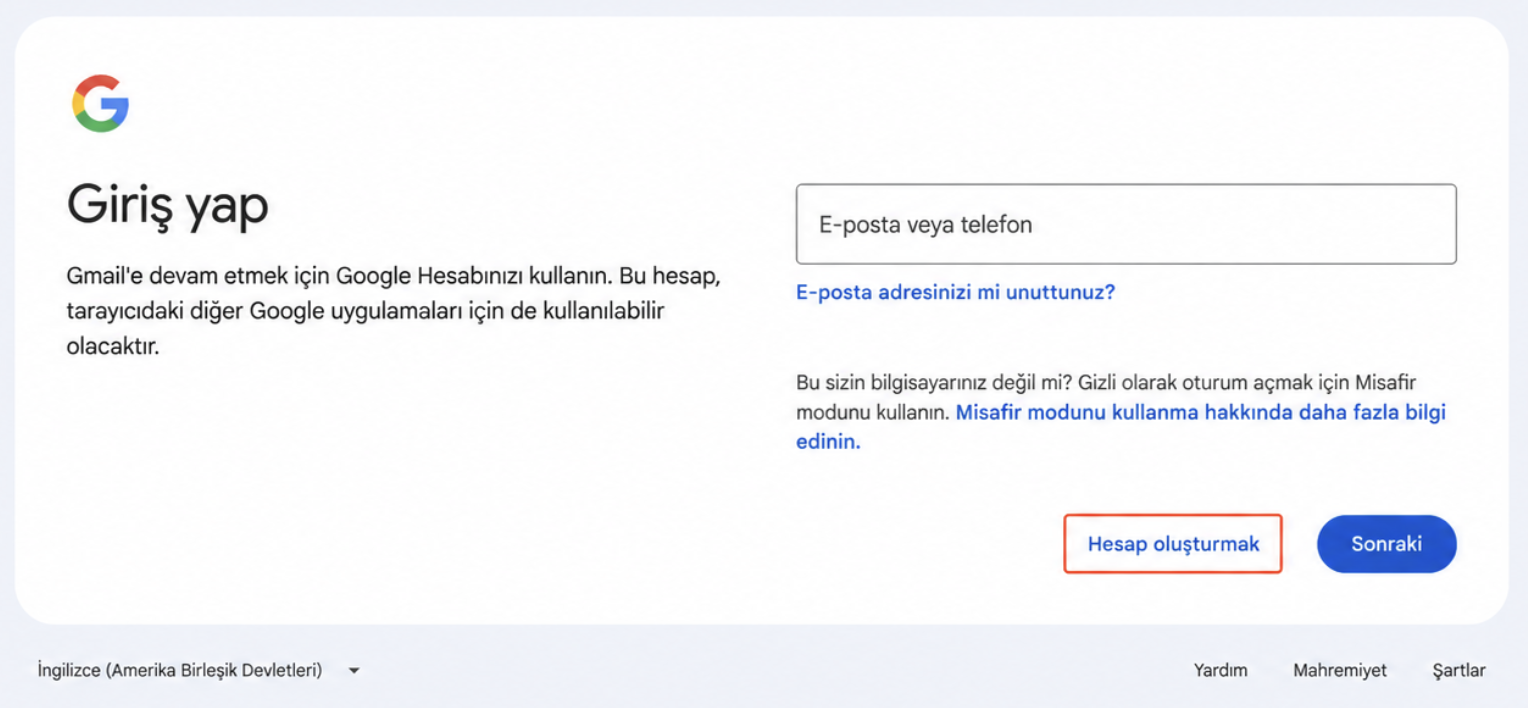Open 'E-posta adresinizi mi unuttunuz?' link
Screen dimensions: 1528x708
(955, 292)
